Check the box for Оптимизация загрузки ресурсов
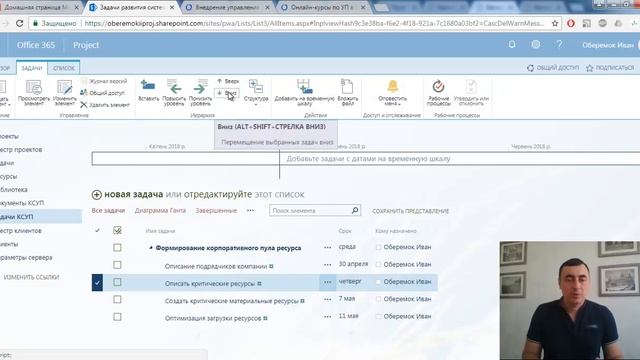Viewport: 640px width, 360px height. (x=117, y=317)
